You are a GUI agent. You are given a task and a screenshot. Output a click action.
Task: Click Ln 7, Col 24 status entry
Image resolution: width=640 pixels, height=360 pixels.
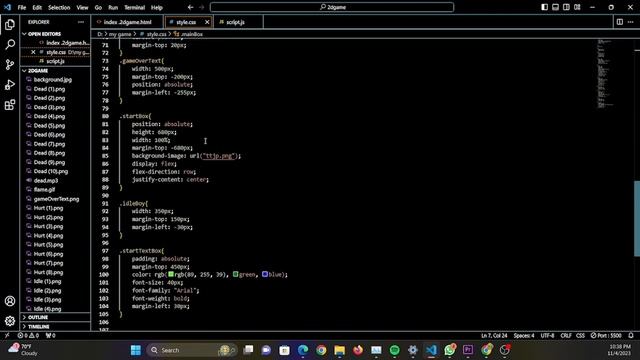coord(494,336)
